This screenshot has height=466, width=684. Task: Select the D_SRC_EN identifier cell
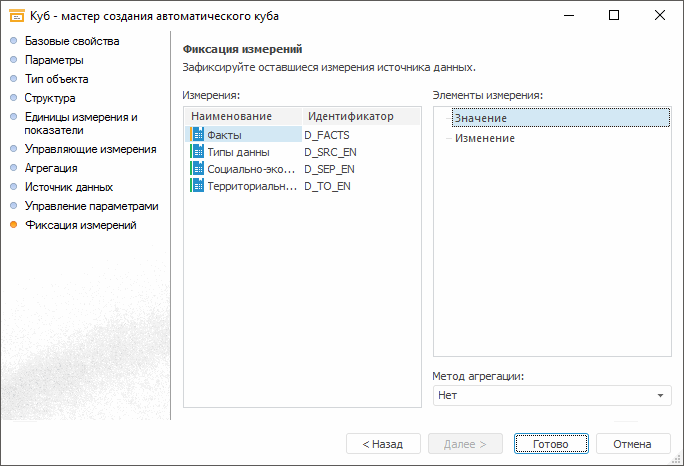pyautogui.click(x=330, y=152)
